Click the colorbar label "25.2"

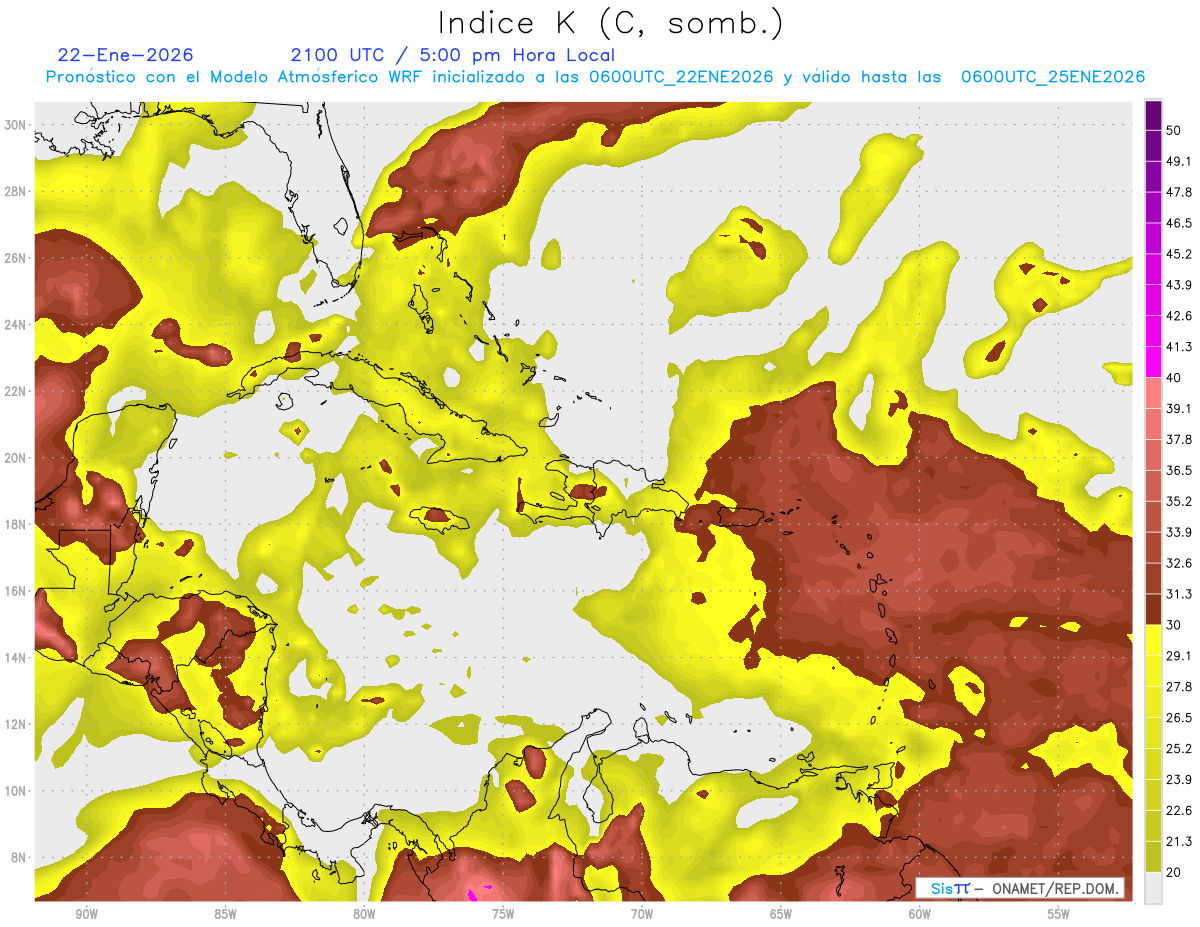click(1179, 748)
